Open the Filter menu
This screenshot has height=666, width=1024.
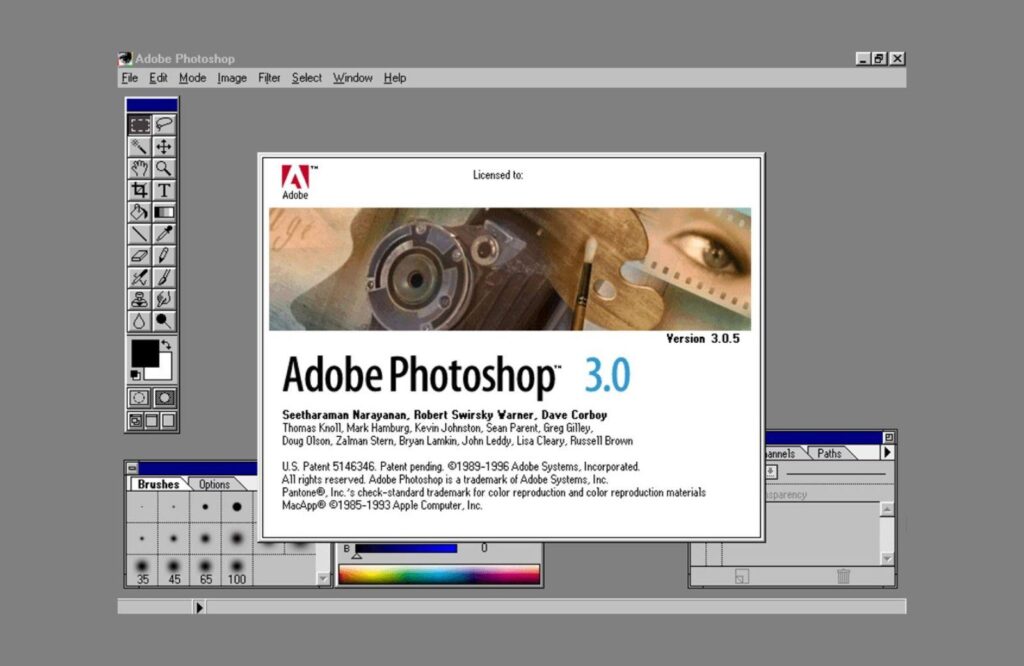(268, 78)
